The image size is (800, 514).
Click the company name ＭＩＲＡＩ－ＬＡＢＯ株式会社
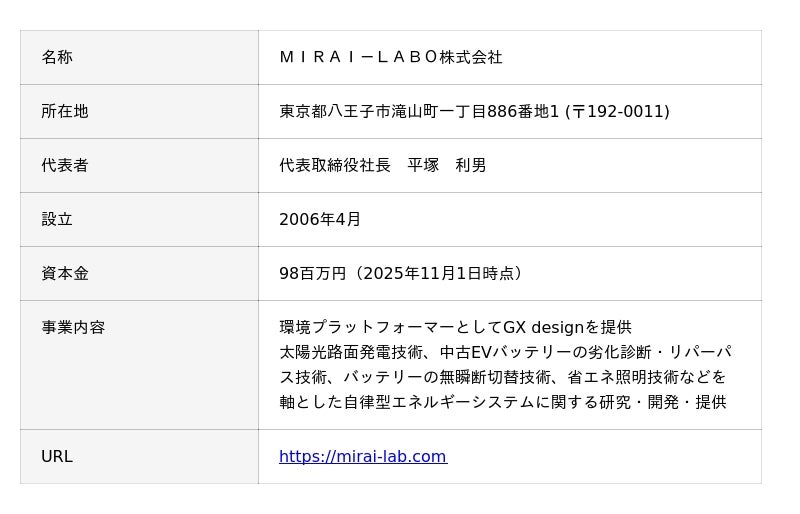390,58
